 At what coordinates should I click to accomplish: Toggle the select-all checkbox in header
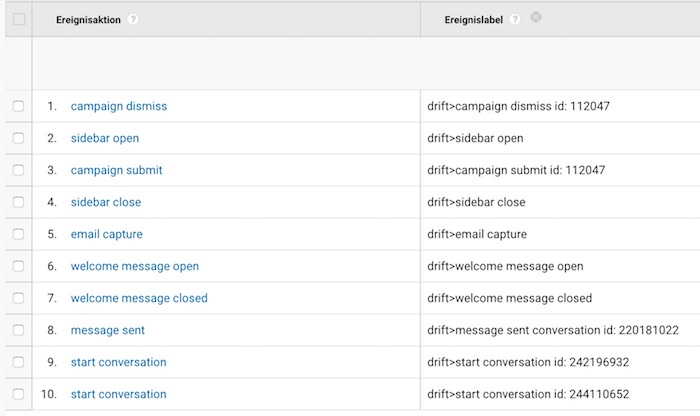[19, 19]
